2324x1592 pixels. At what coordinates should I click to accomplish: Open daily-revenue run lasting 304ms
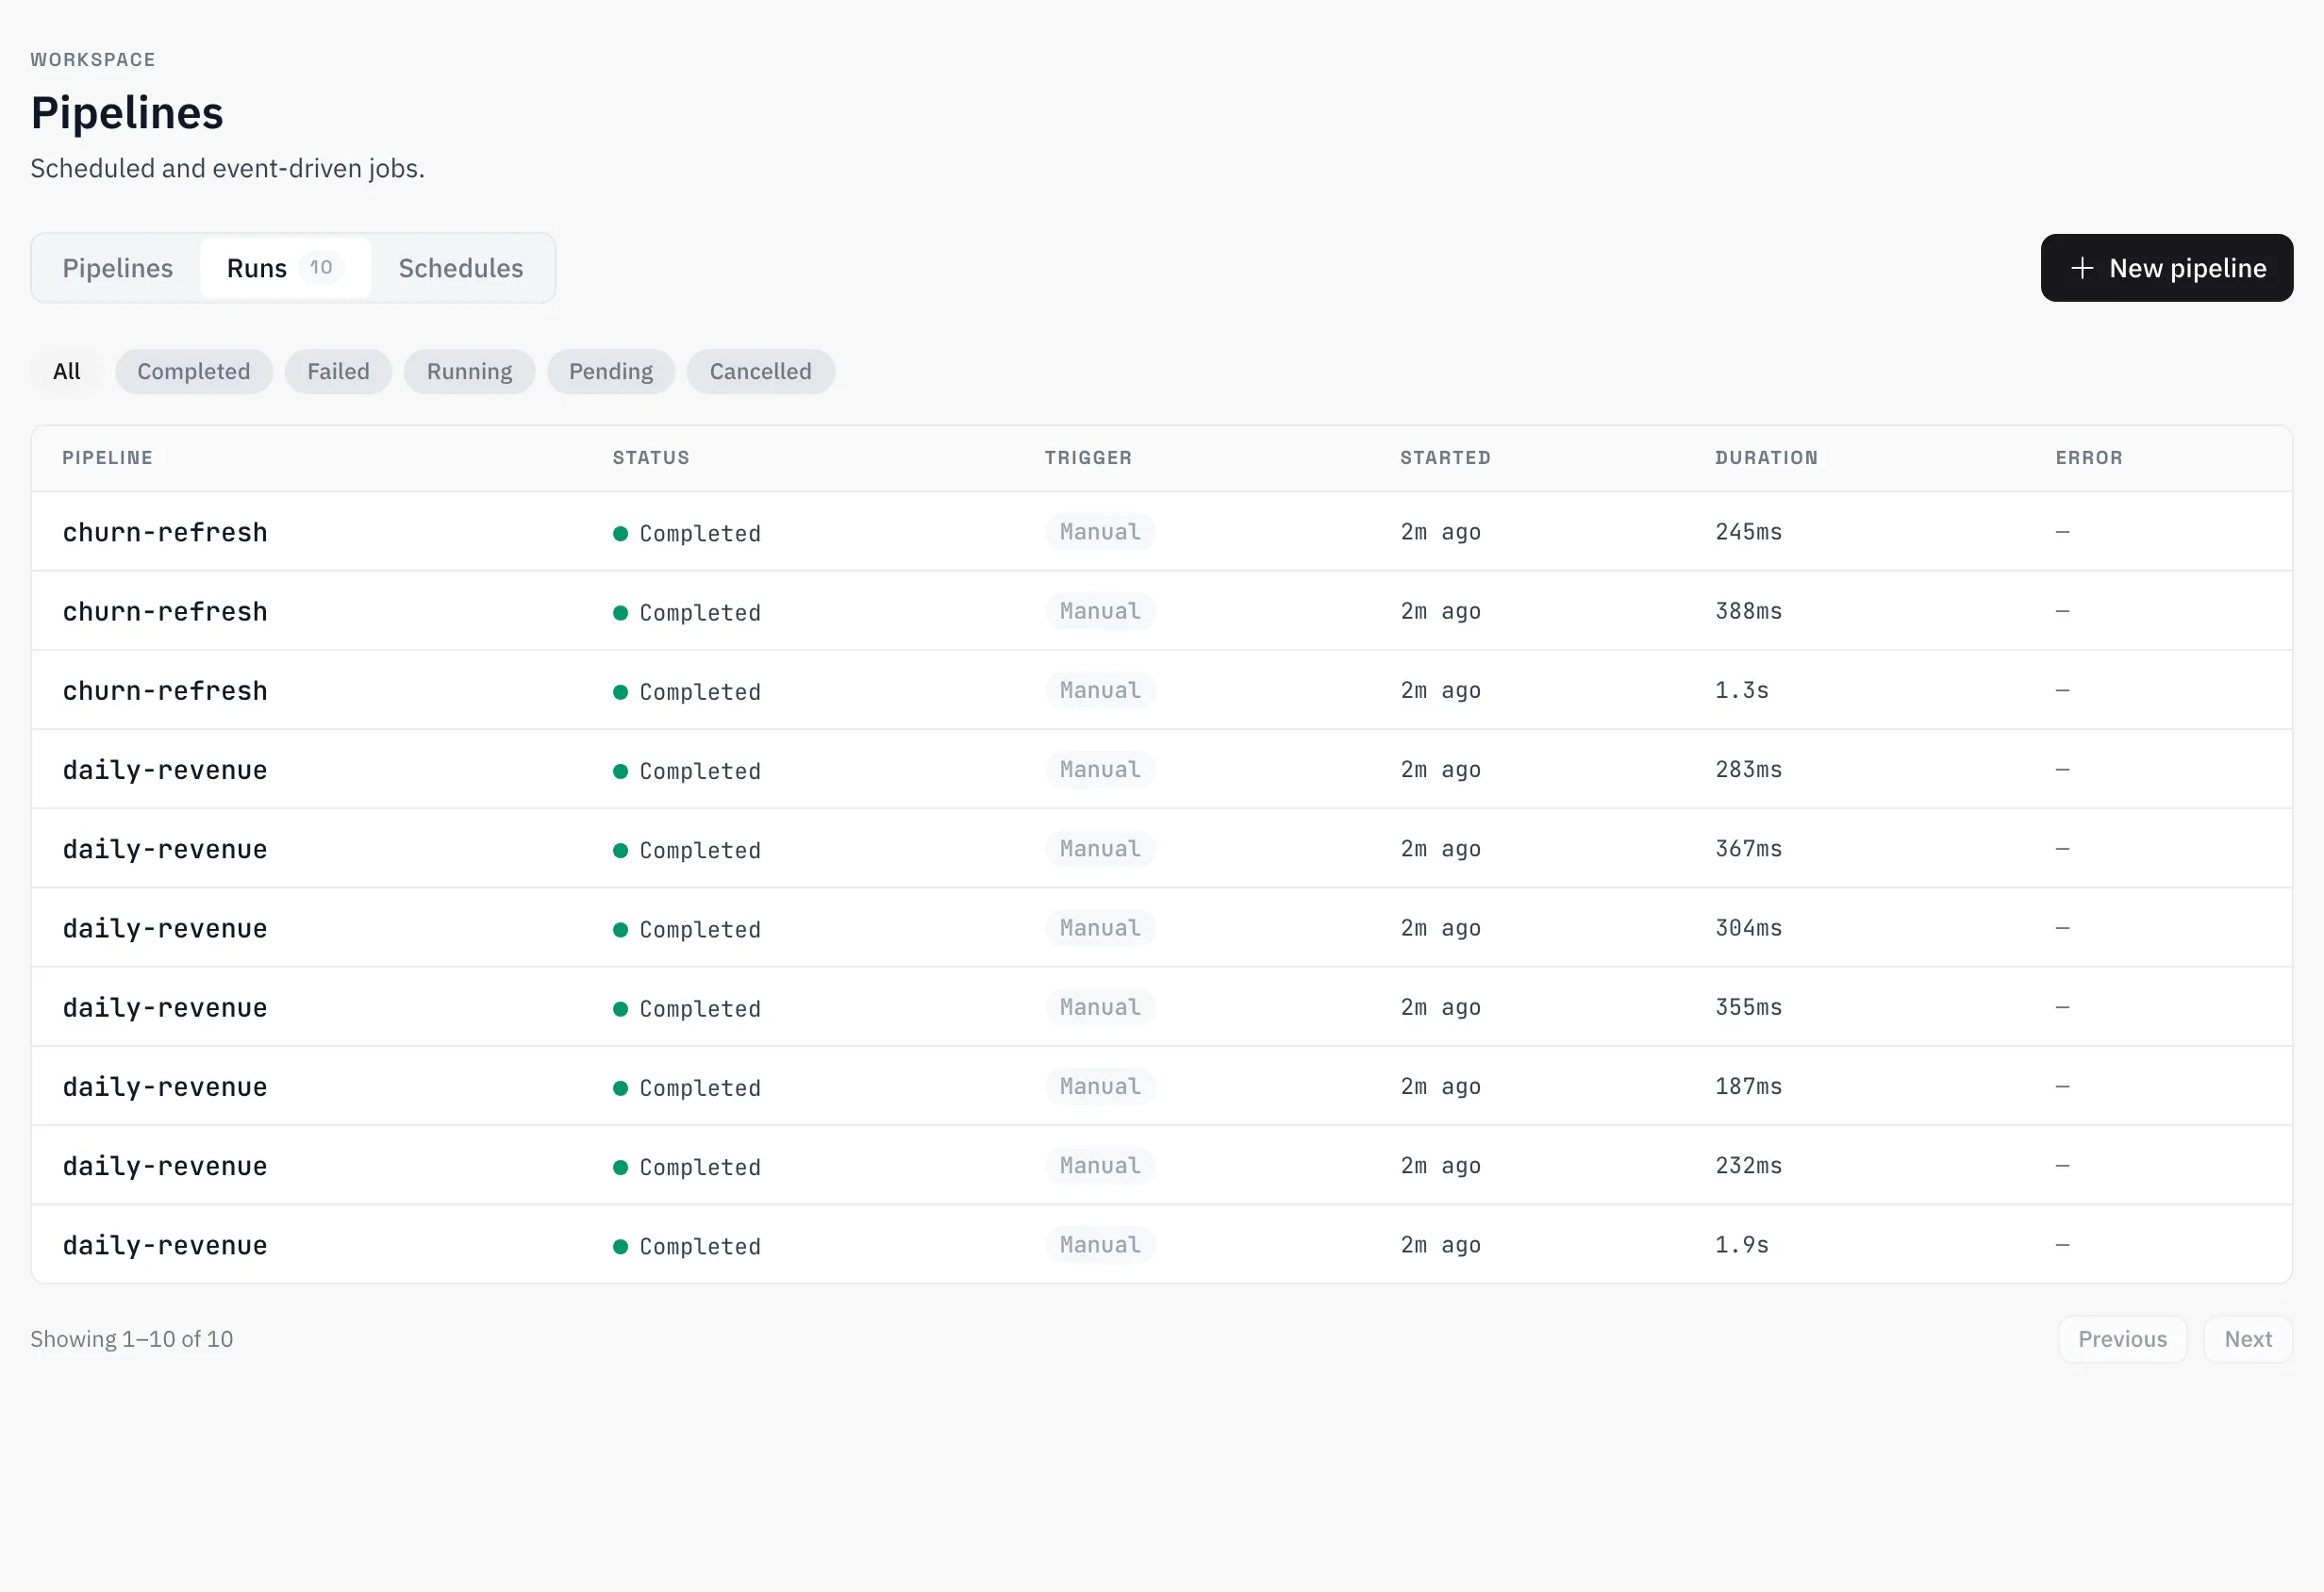tap(1162, 928)
